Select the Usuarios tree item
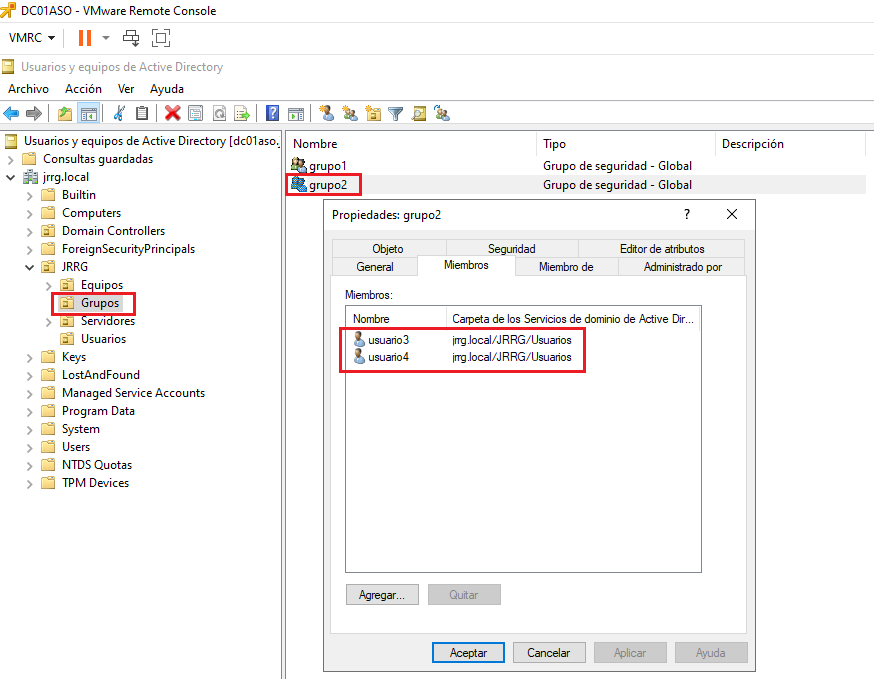The height and width of the screenshot is (679, 874). (x=103, y=338)
